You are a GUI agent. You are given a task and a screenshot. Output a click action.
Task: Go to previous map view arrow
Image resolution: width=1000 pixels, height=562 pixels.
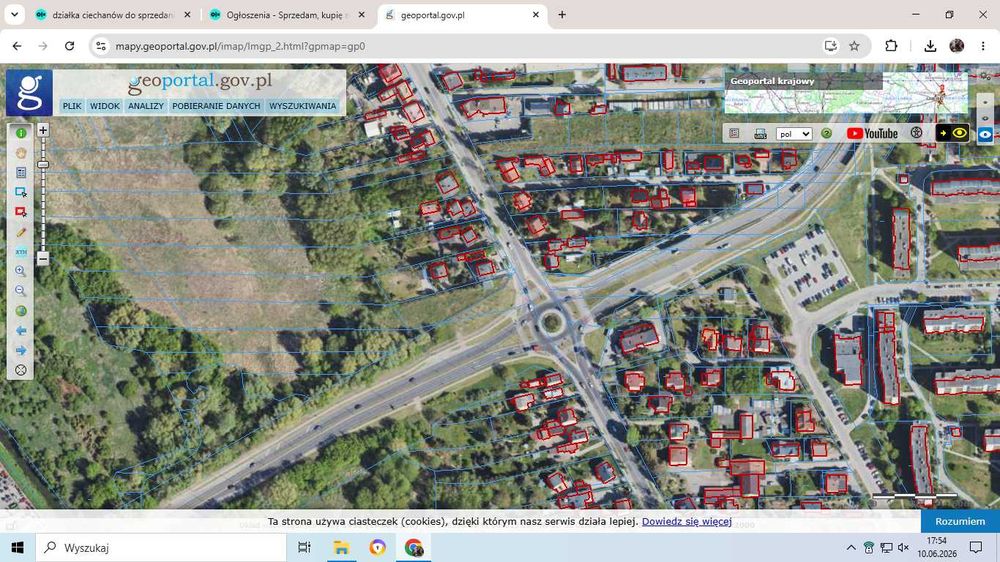[21, 330]
